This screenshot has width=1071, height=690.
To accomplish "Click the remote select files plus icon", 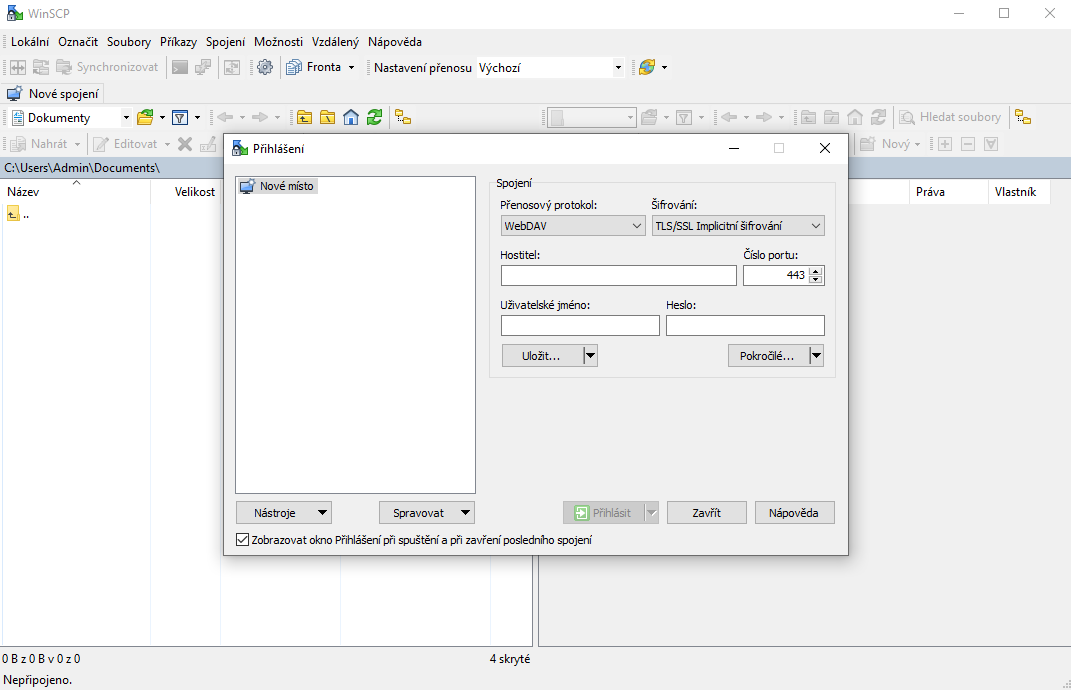I will pos(945,144).
